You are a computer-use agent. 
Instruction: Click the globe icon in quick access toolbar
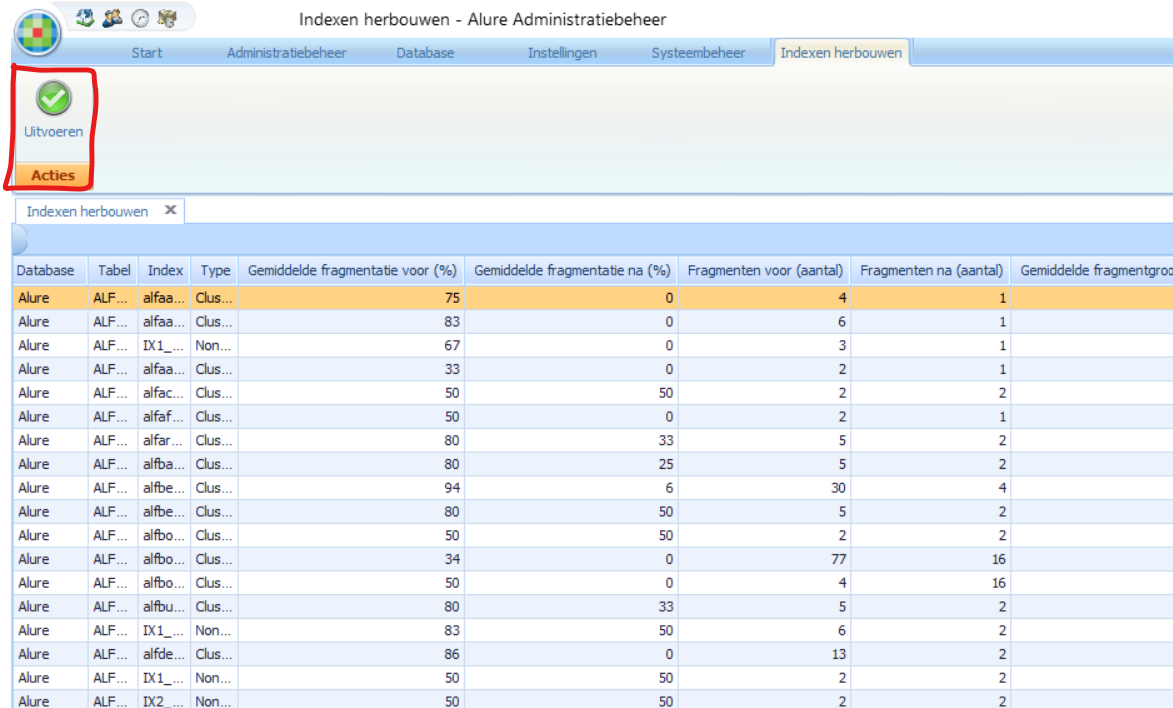86,17
